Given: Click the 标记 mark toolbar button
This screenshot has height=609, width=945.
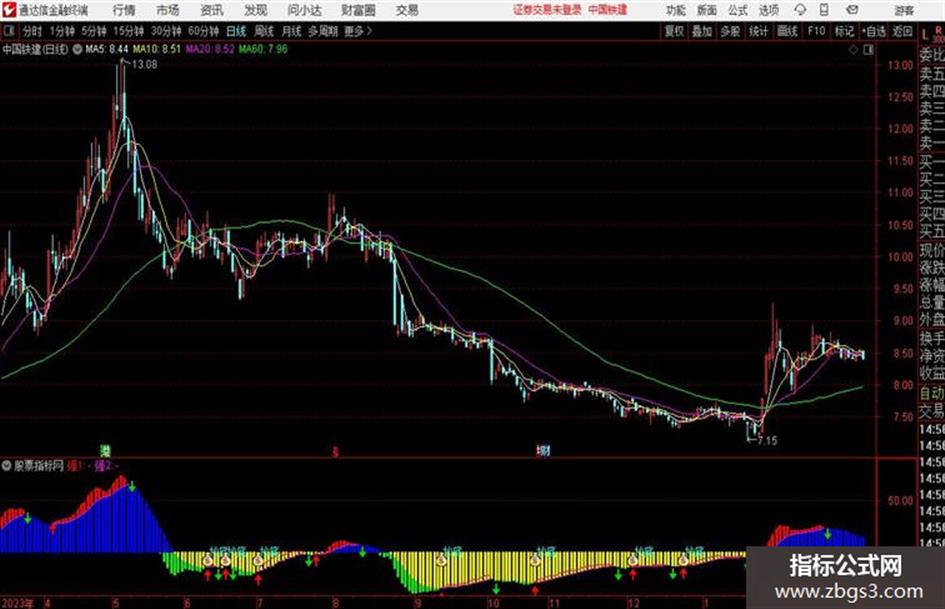Looking at the screenshot, I should [844, 31].
